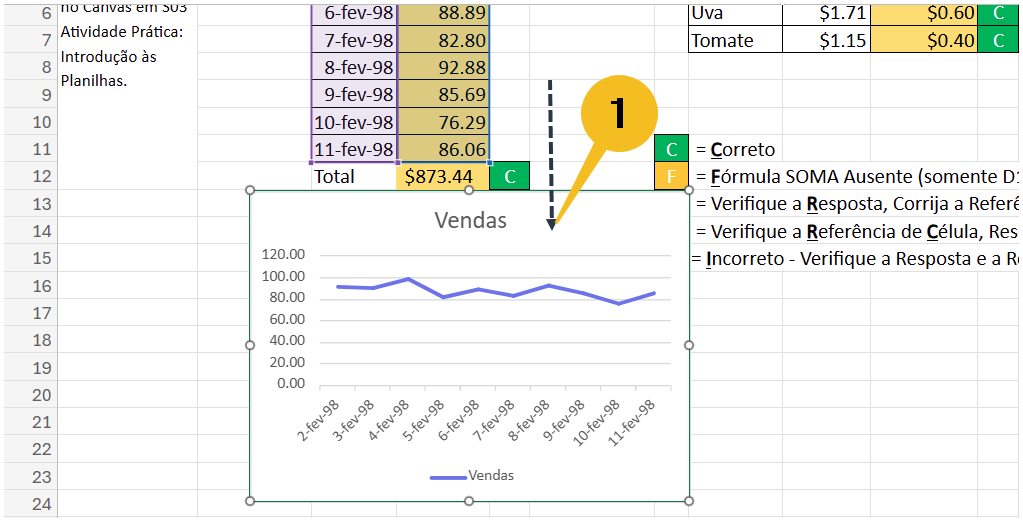
Task: Click the 120.00 vertical axis label
Action: pos(282,255)
